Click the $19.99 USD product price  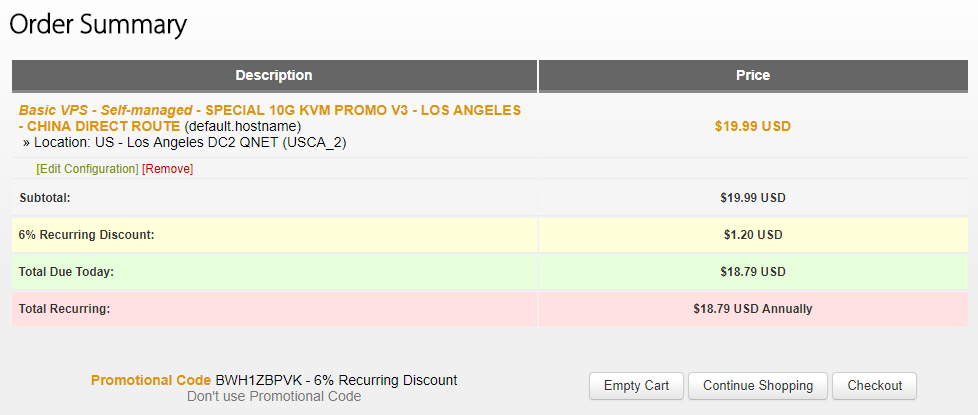(753, 127)
